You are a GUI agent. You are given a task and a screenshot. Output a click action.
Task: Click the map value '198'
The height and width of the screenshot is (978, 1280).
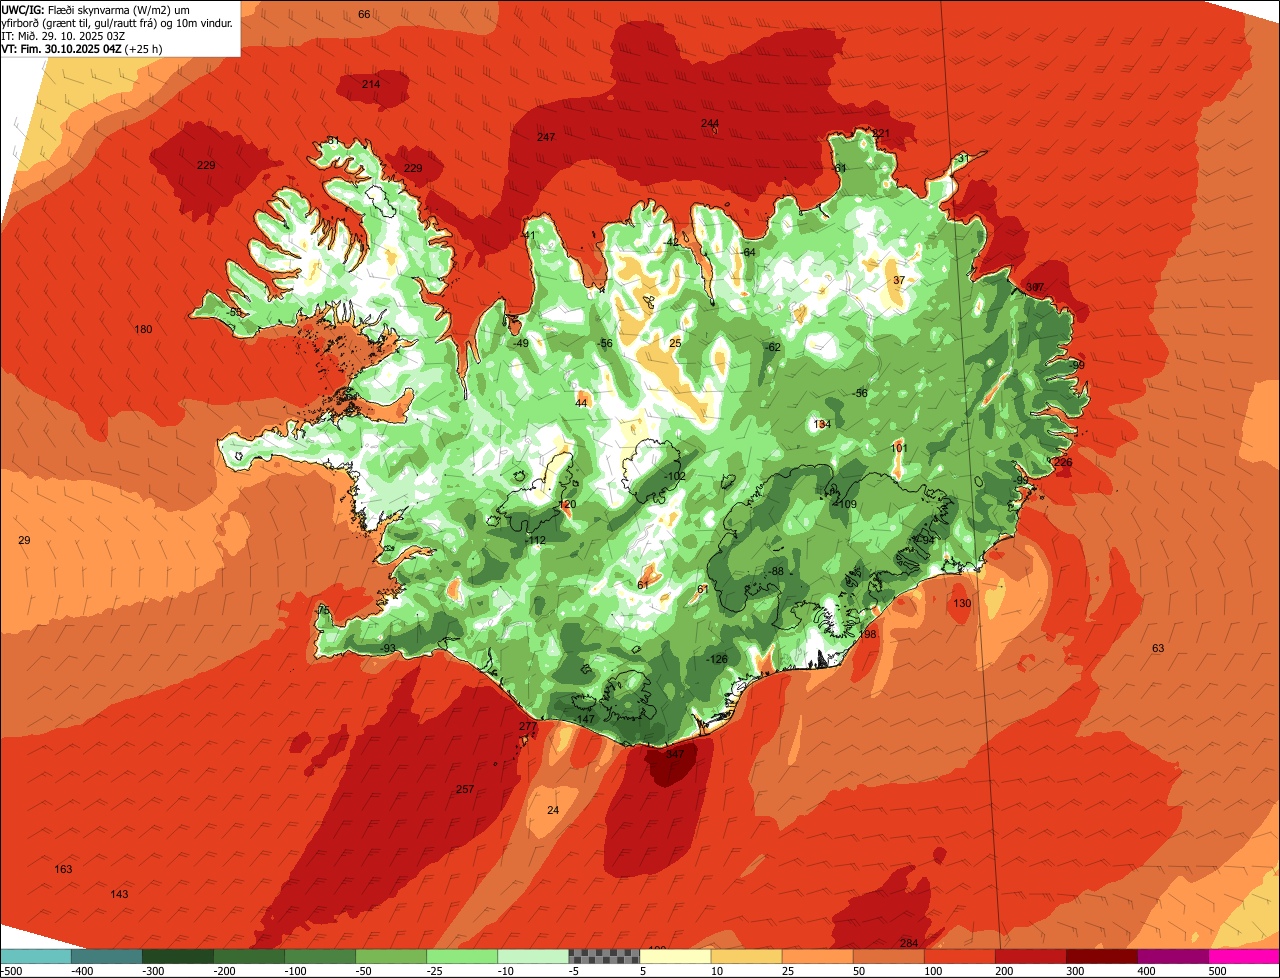(868, 634)
